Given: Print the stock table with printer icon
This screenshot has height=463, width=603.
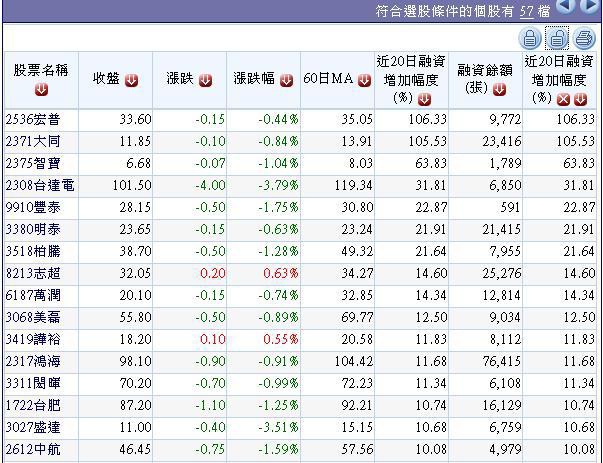Looking at the screenshot, I should (x=584, y=38).
